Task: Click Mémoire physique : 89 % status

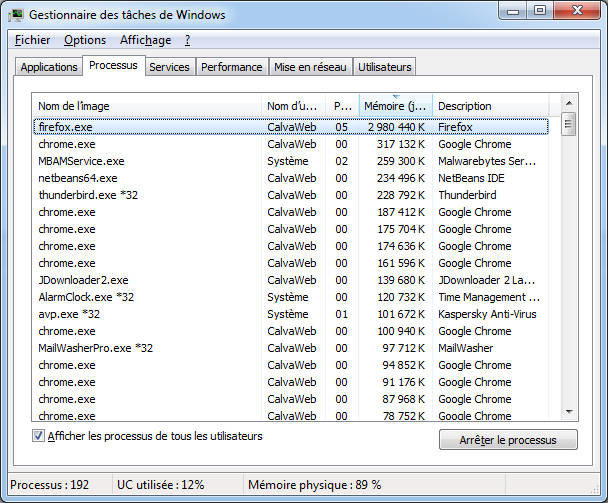Action: click(x=314, y=485)
